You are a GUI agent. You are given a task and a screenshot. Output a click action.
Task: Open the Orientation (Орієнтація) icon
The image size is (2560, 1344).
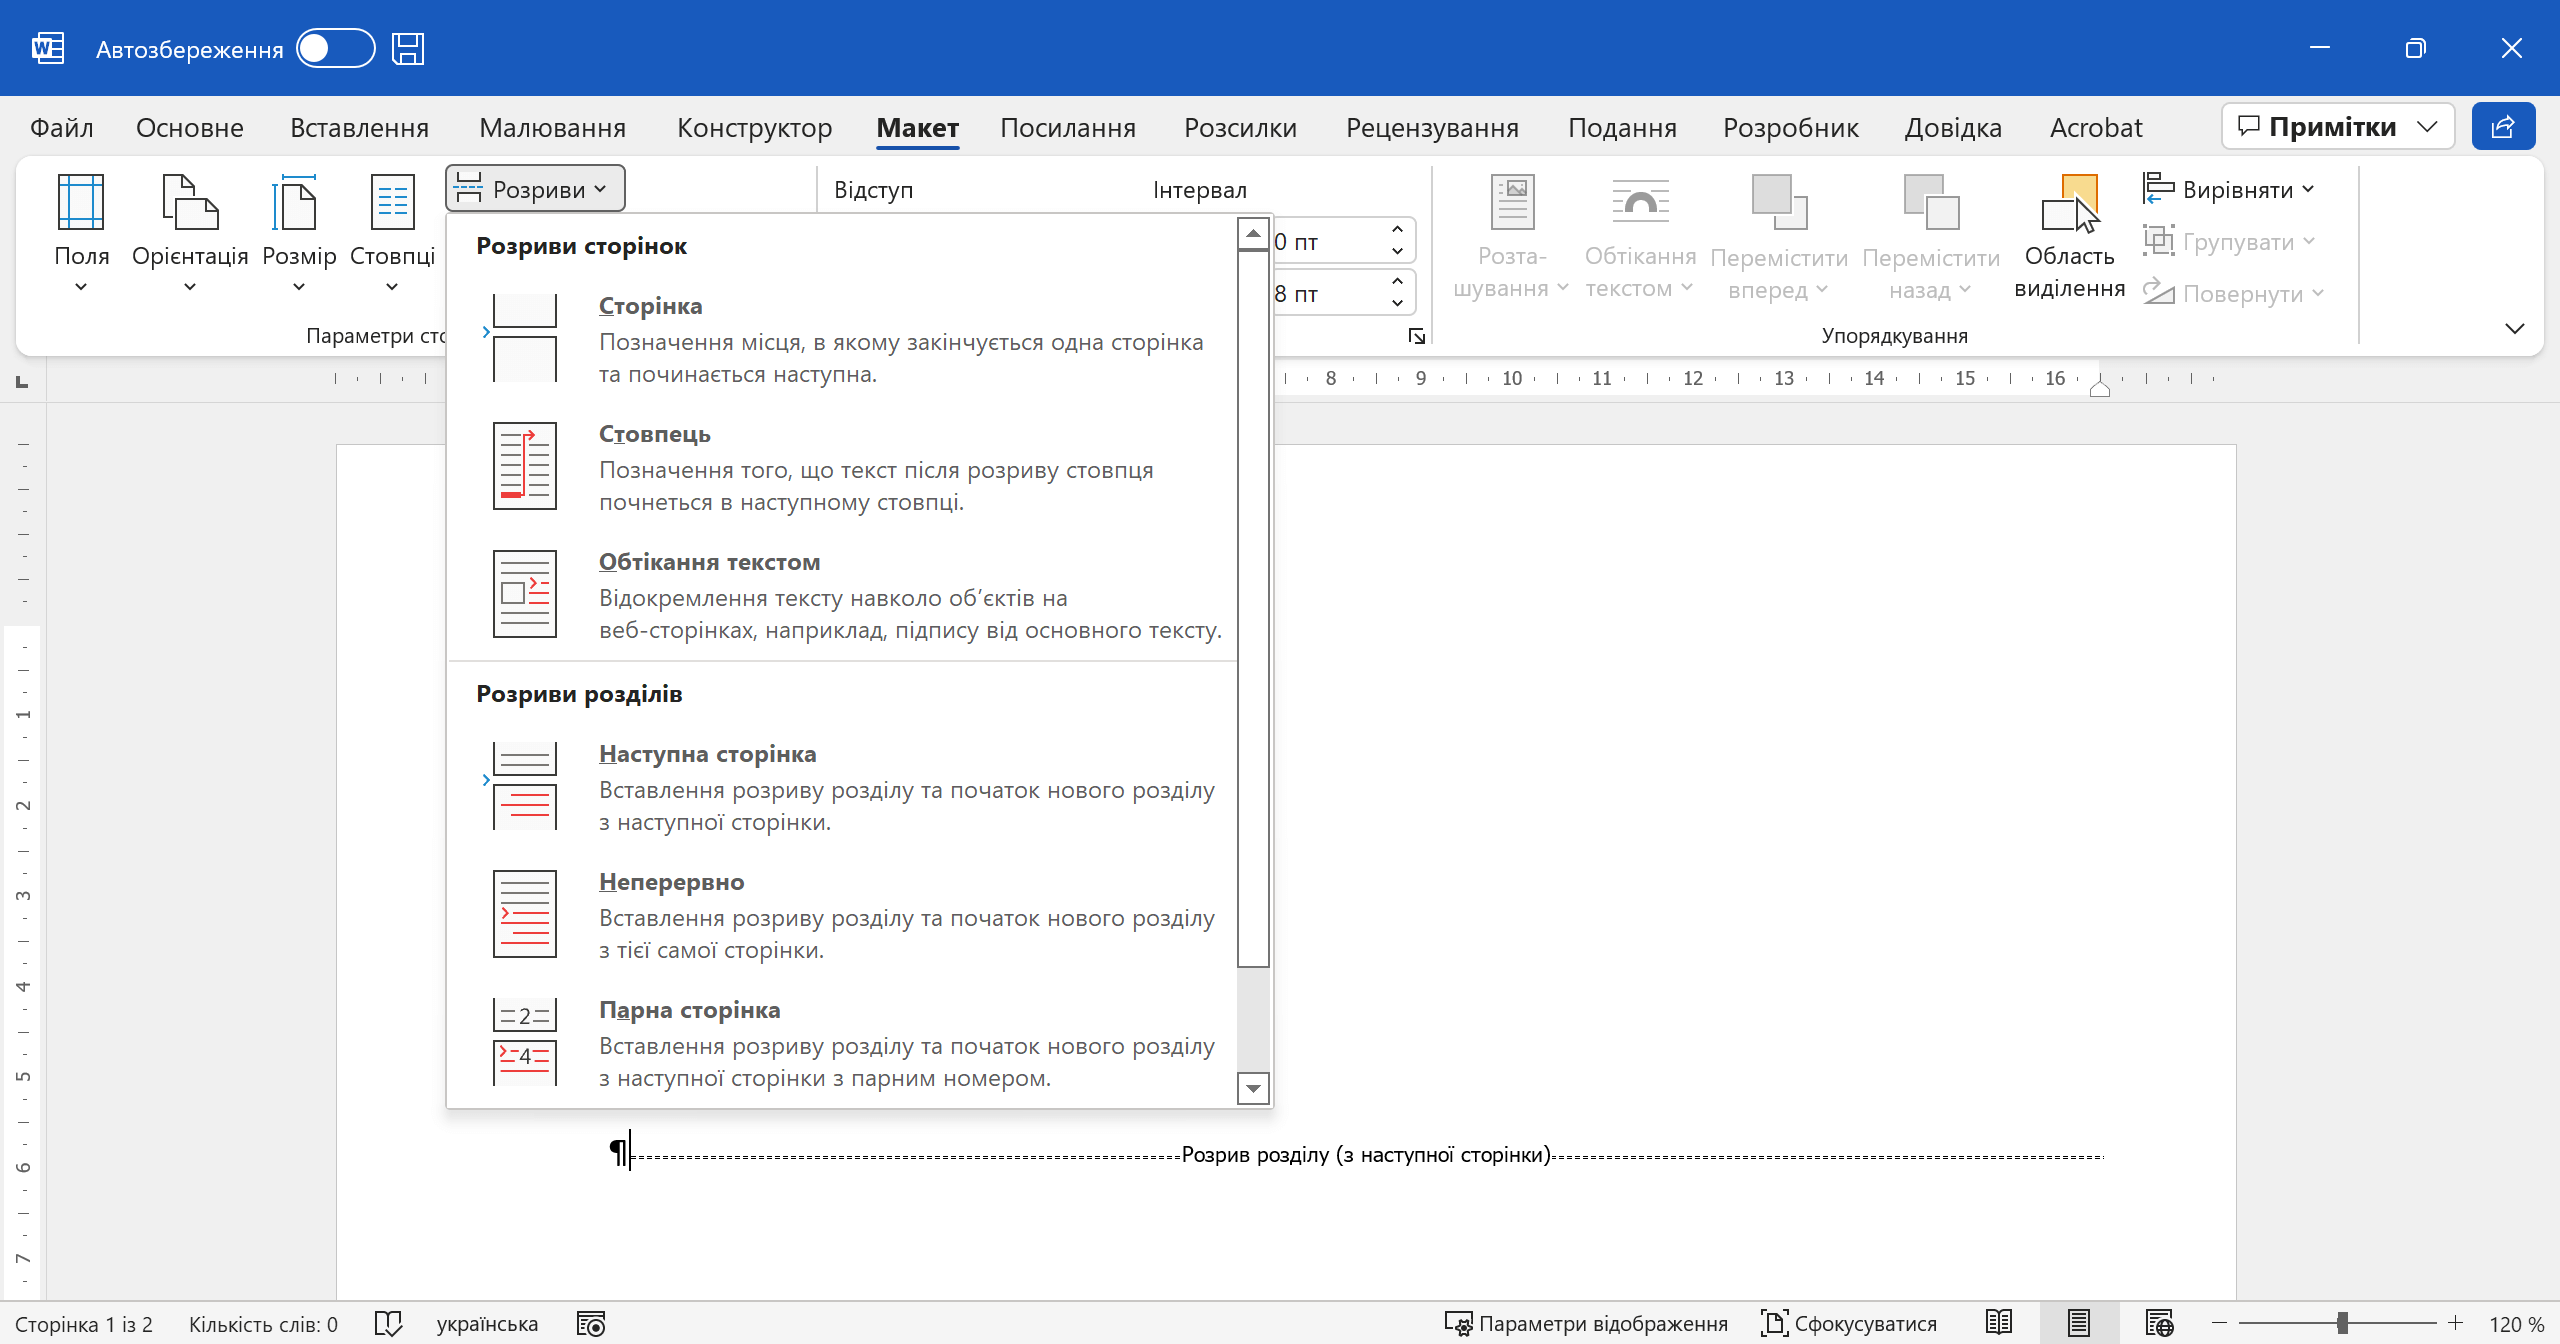coord(189,203)
